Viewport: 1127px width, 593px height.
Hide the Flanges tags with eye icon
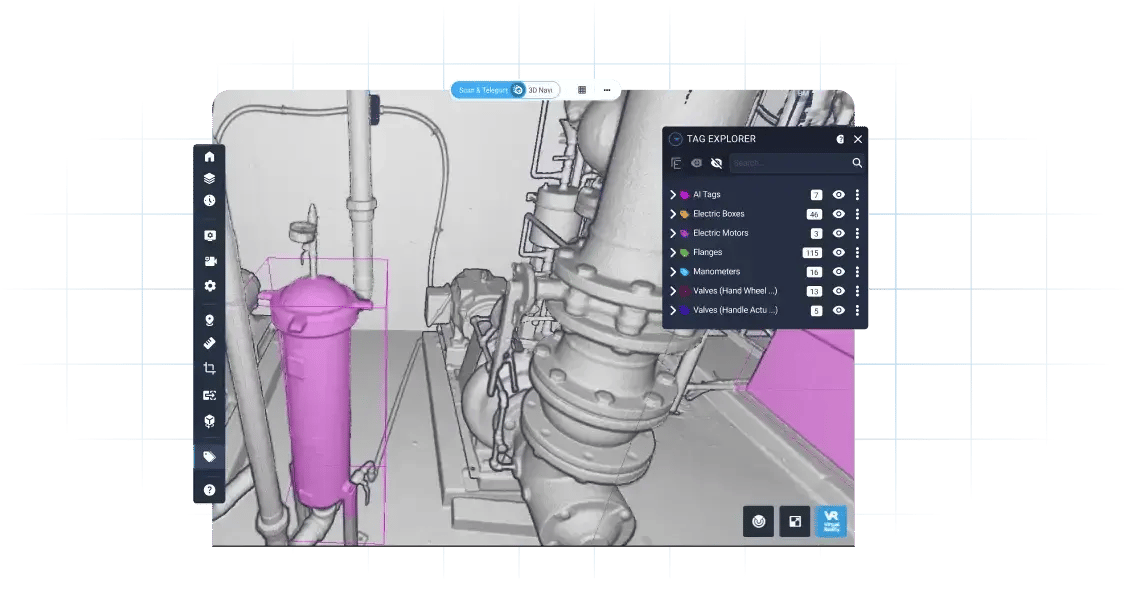tap(838, 252)
